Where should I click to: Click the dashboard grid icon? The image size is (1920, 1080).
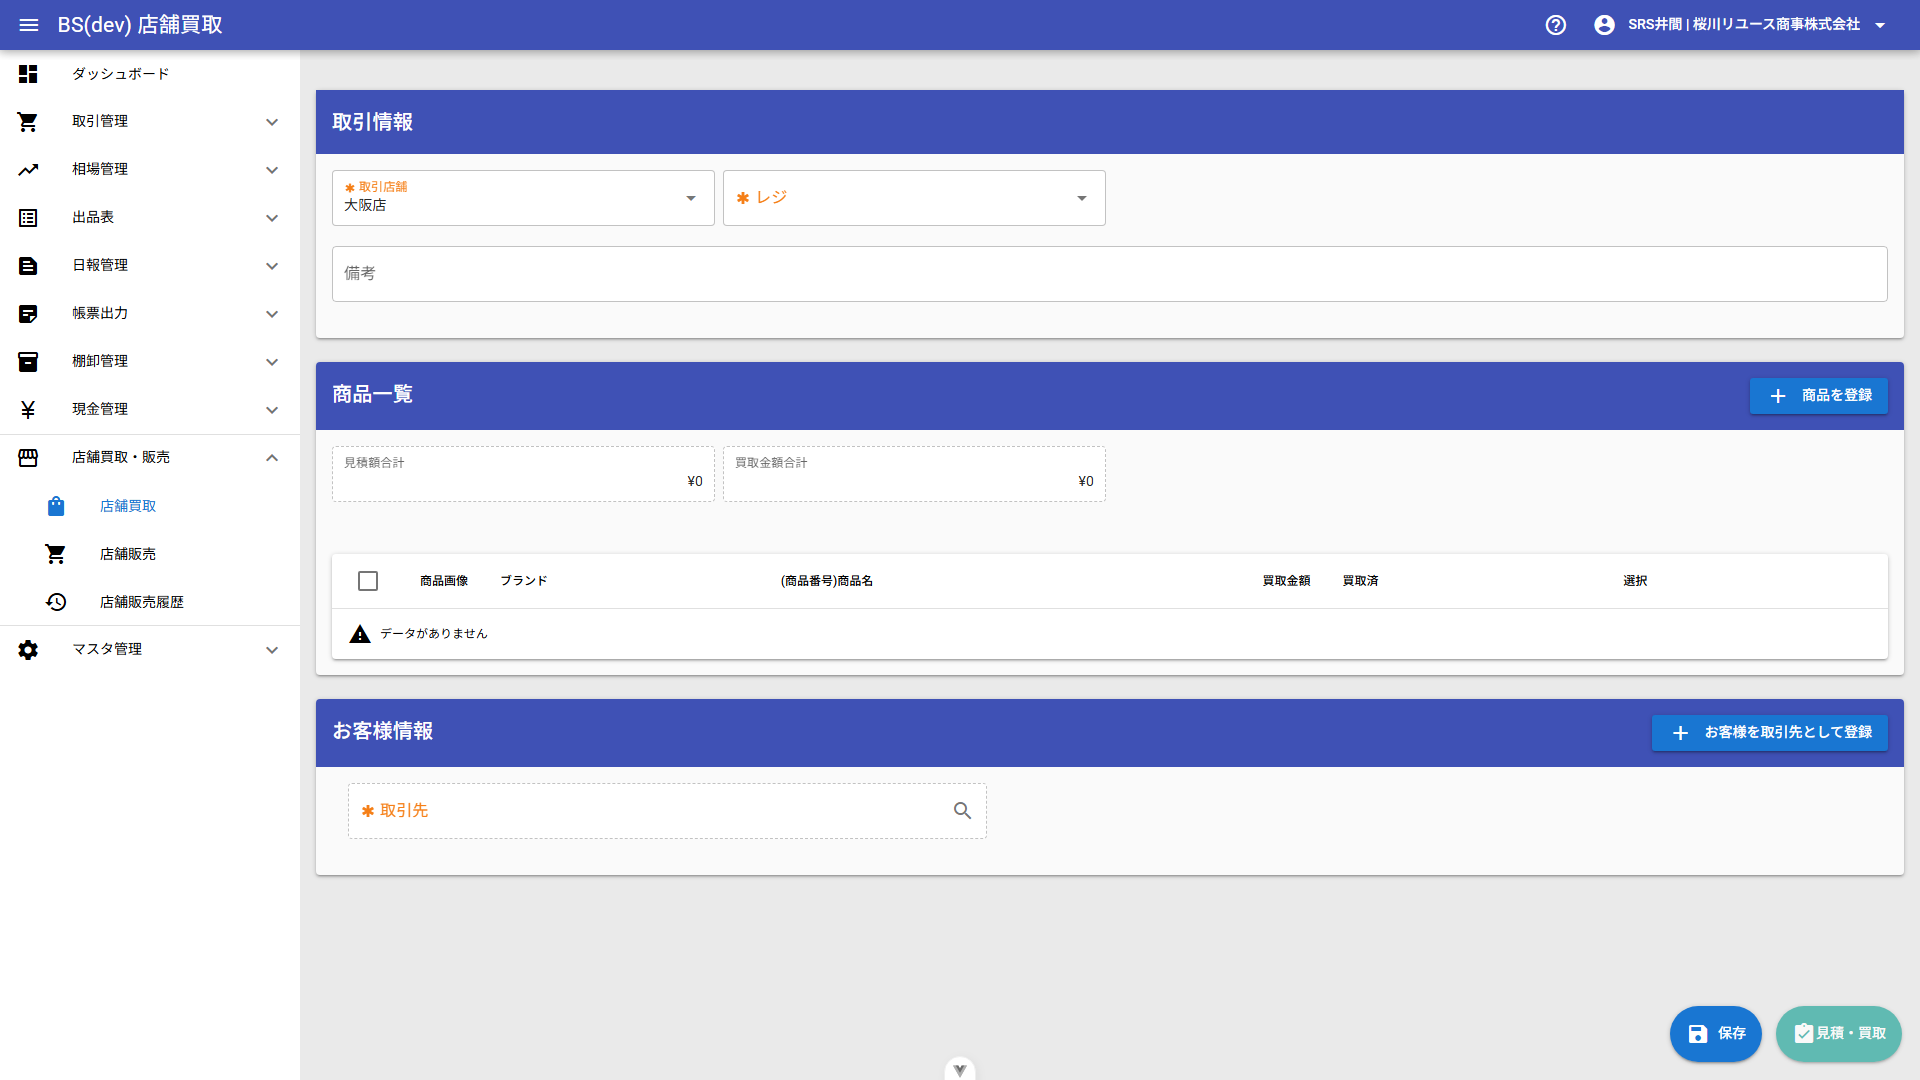[28, 74]
